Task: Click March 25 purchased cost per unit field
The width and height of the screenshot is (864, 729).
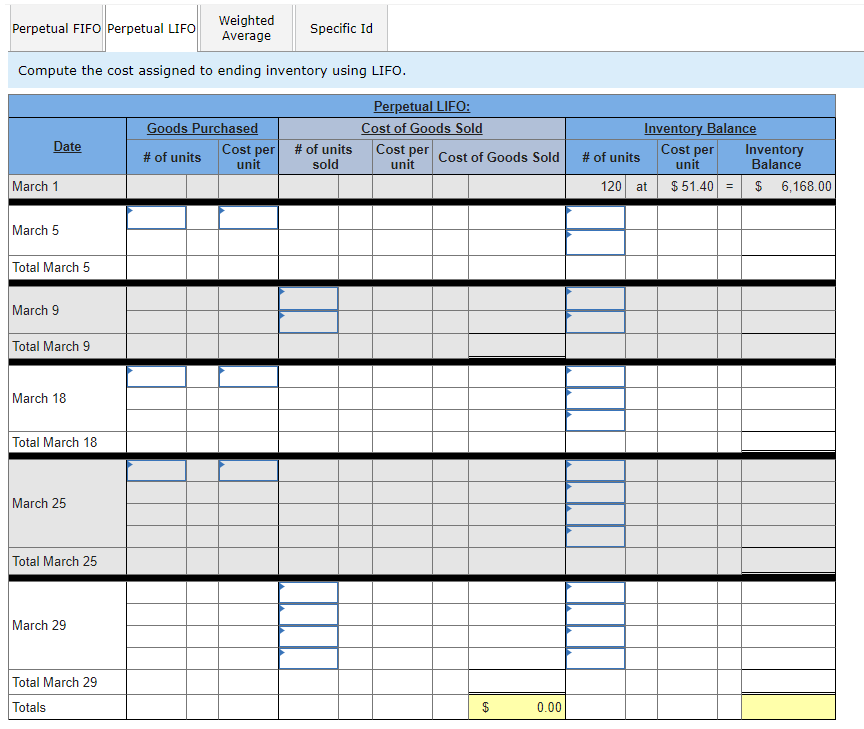Action: [x=249, y=471]
